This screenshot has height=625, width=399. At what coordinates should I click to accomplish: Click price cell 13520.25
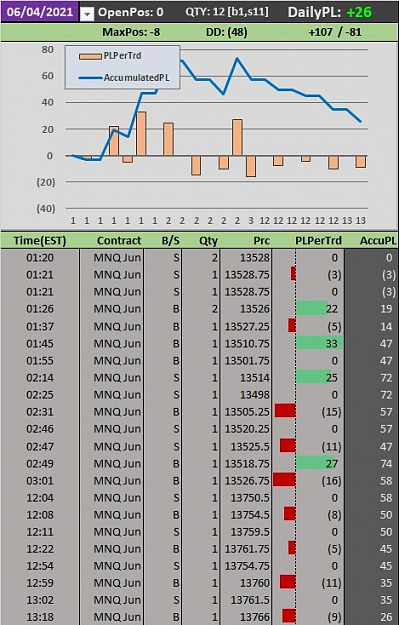246,429
